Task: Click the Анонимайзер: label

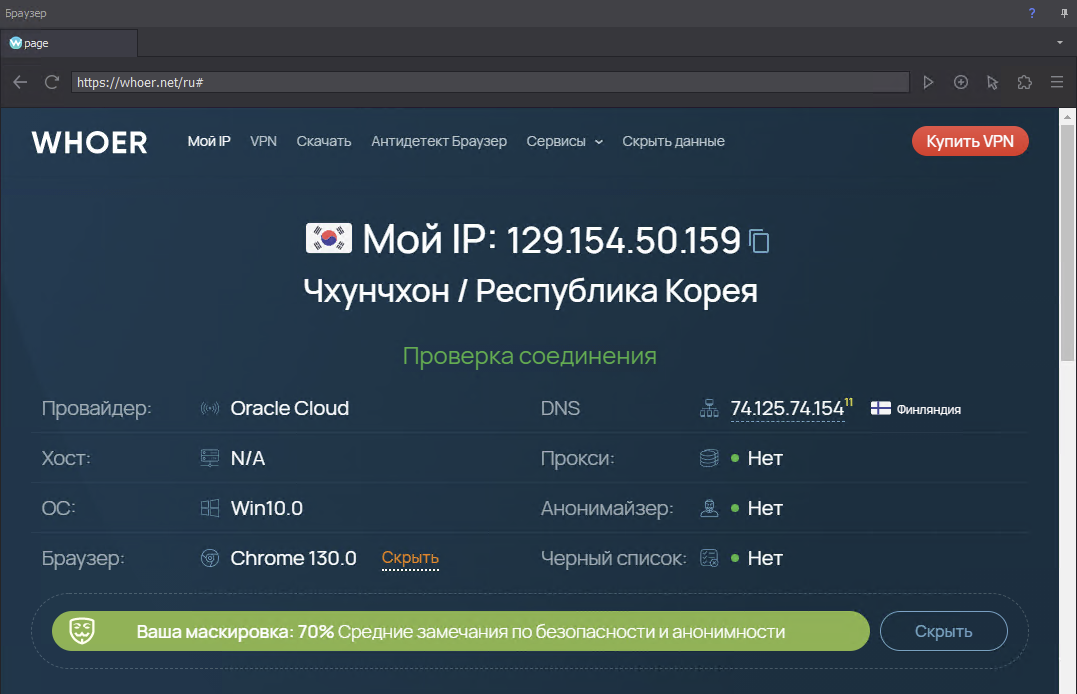Action: tap(607, 508)
